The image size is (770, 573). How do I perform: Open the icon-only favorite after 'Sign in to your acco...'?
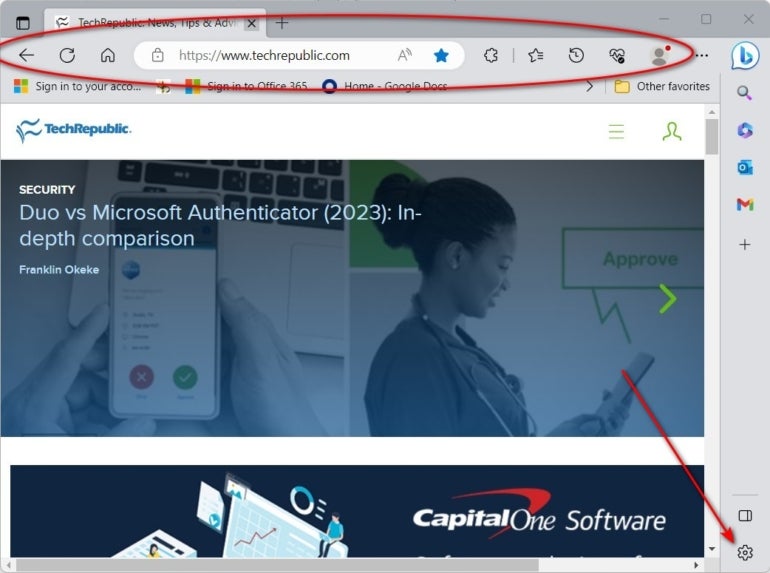click(x=163, y=86)
